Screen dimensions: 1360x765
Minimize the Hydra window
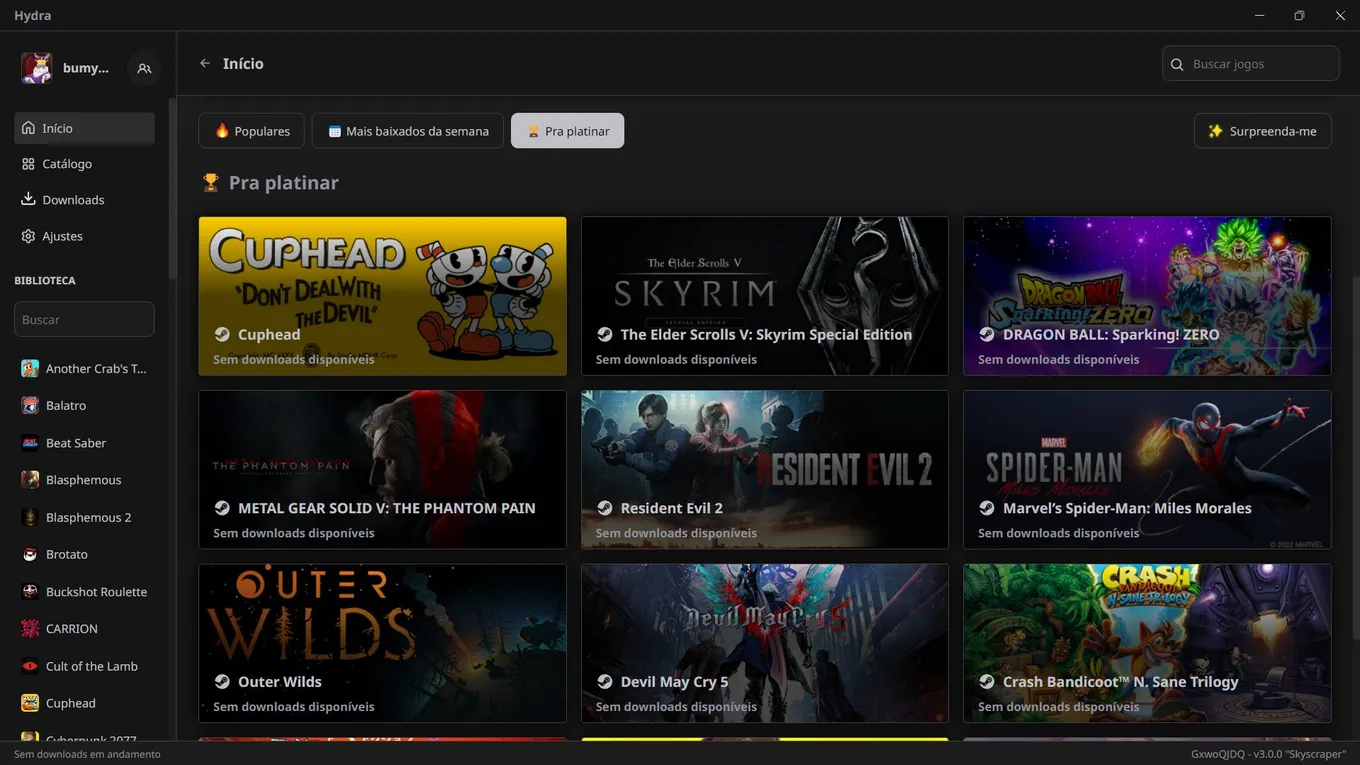coord(1260,15)
